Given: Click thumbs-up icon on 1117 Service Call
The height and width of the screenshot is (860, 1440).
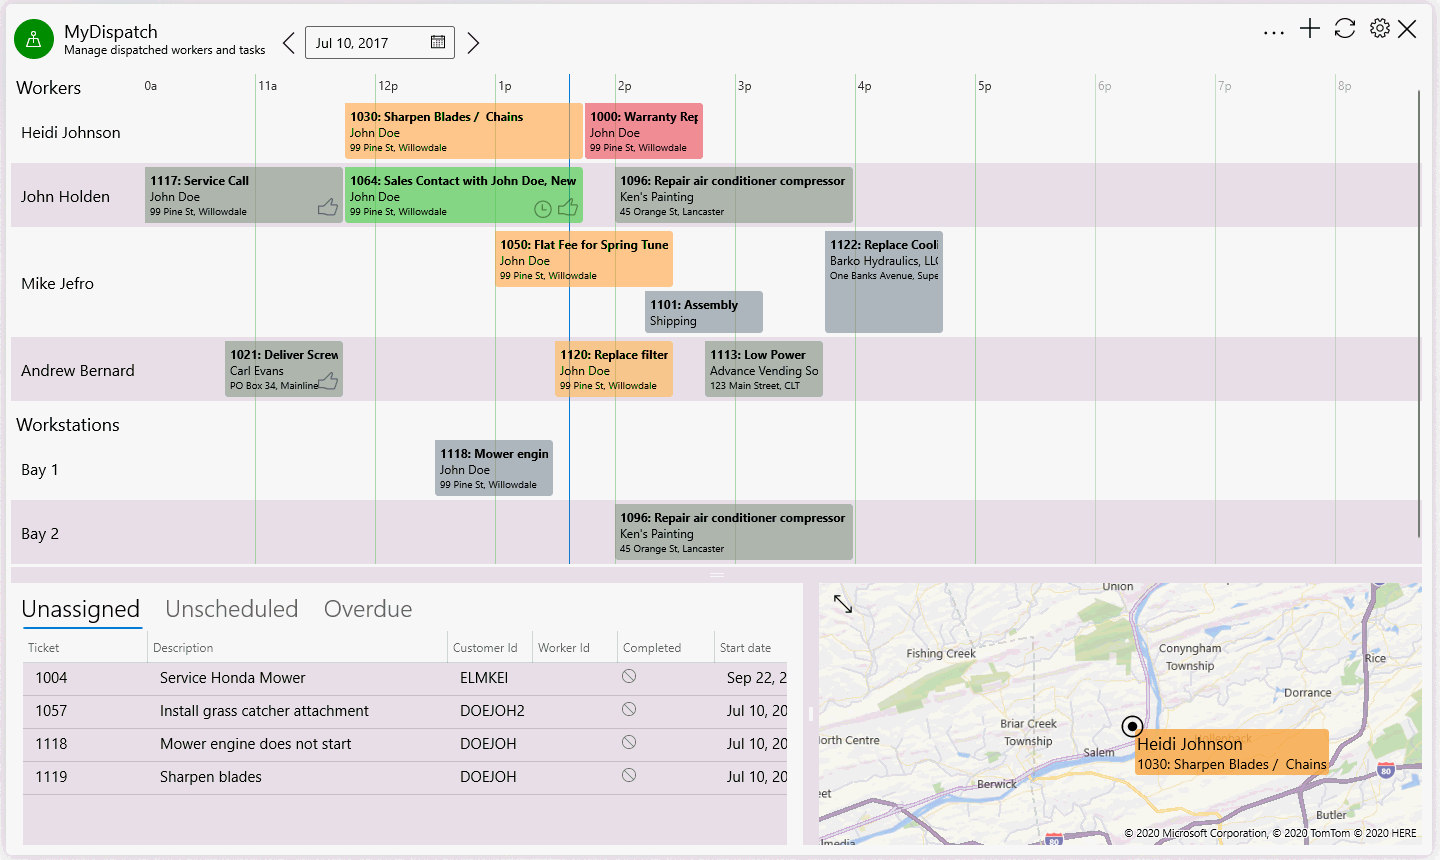Looking at the screenshot, I should [x=327, y=207].
